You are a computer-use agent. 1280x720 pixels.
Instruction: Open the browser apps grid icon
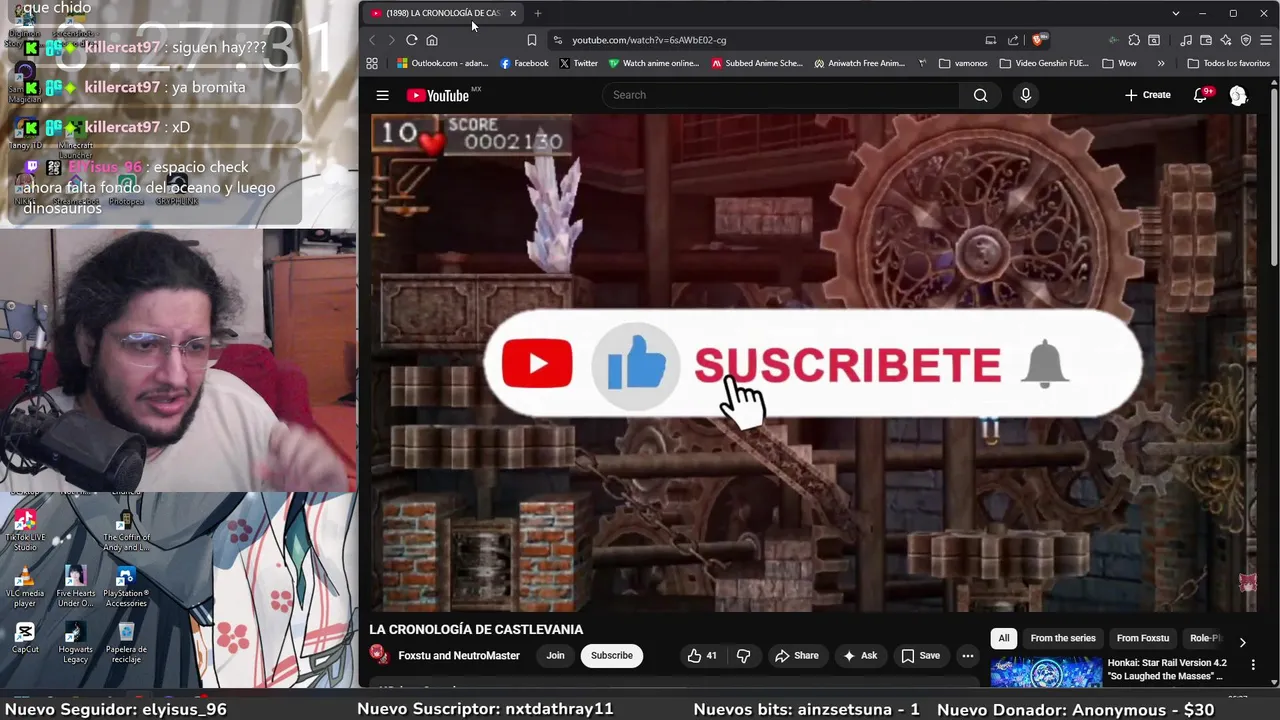(372, 63)
